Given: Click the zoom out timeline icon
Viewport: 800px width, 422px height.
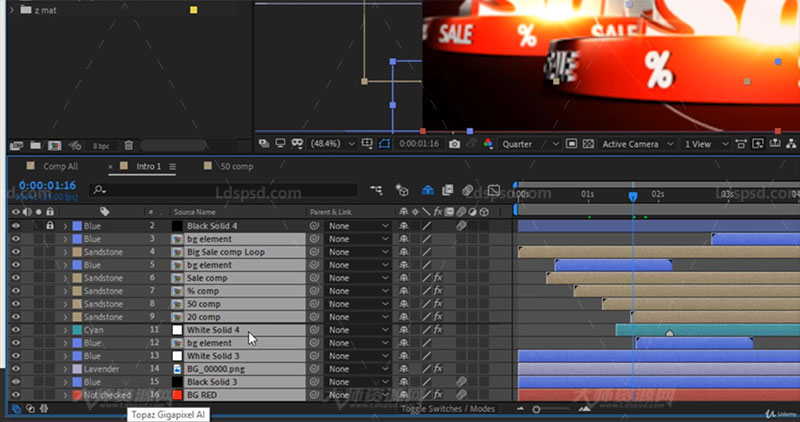Looking at the screenshot, I should (520, 409).
